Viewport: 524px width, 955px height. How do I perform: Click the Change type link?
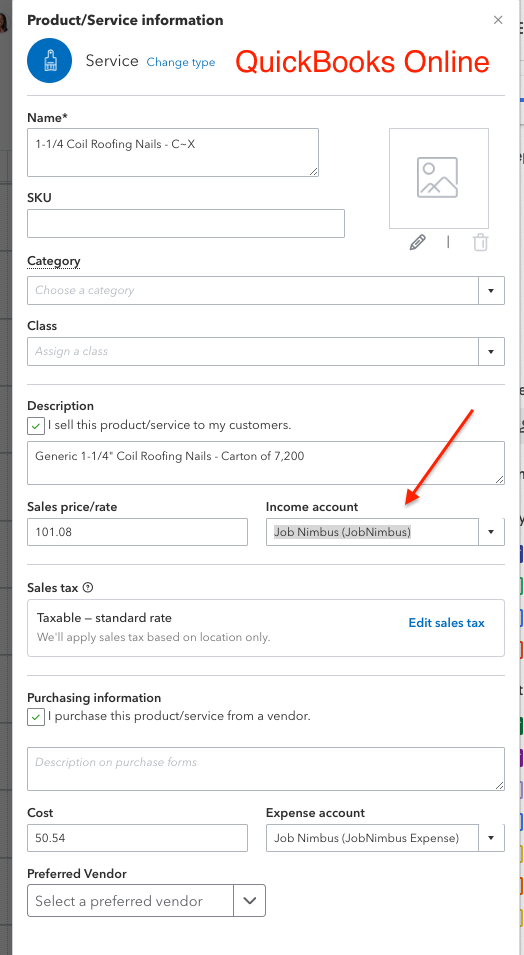pos(181,62)
